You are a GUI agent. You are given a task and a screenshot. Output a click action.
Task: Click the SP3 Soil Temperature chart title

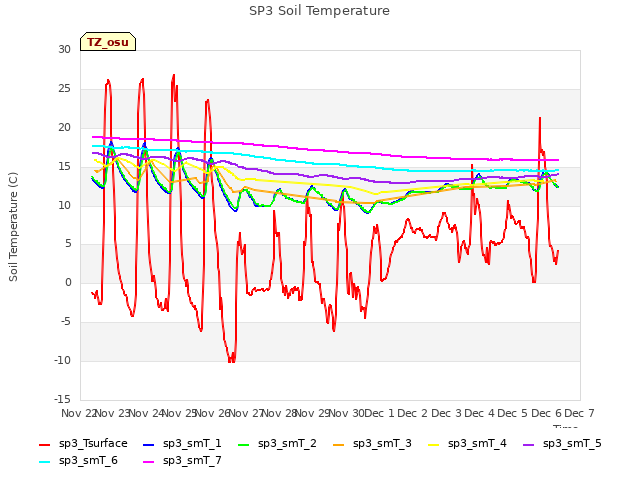tap(319, 11)
